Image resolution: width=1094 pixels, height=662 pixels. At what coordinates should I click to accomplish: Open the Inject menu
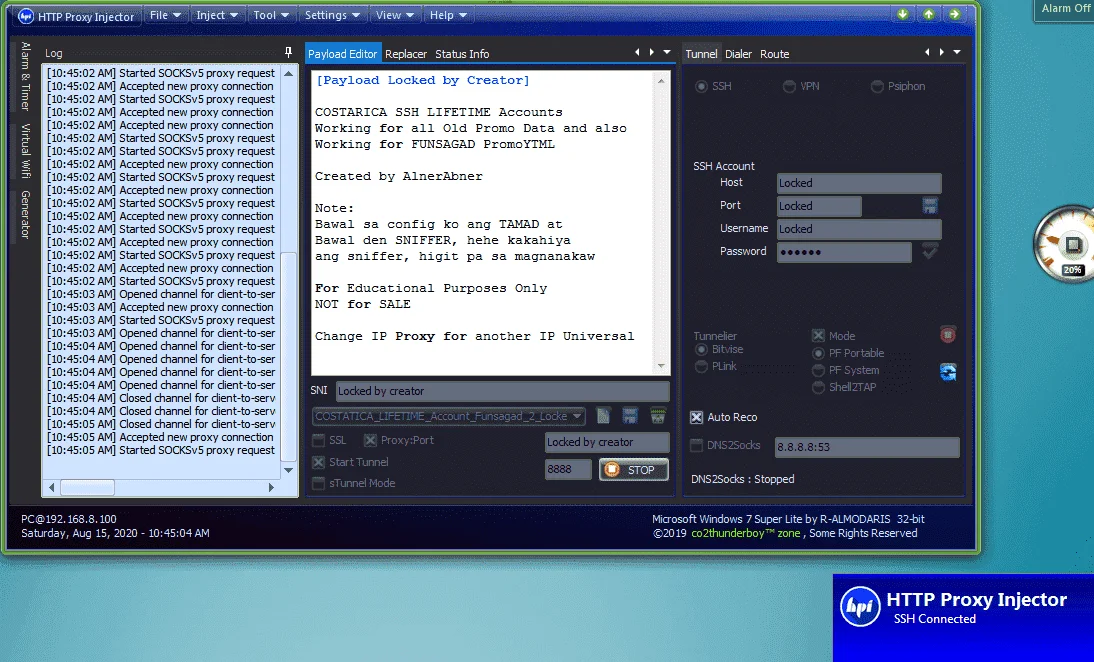coord(217,15)
